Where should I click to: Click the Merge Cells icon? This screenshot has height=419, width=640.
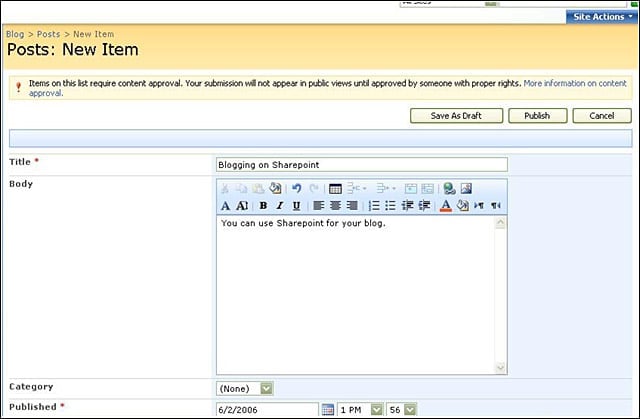[x=411, y=188]
